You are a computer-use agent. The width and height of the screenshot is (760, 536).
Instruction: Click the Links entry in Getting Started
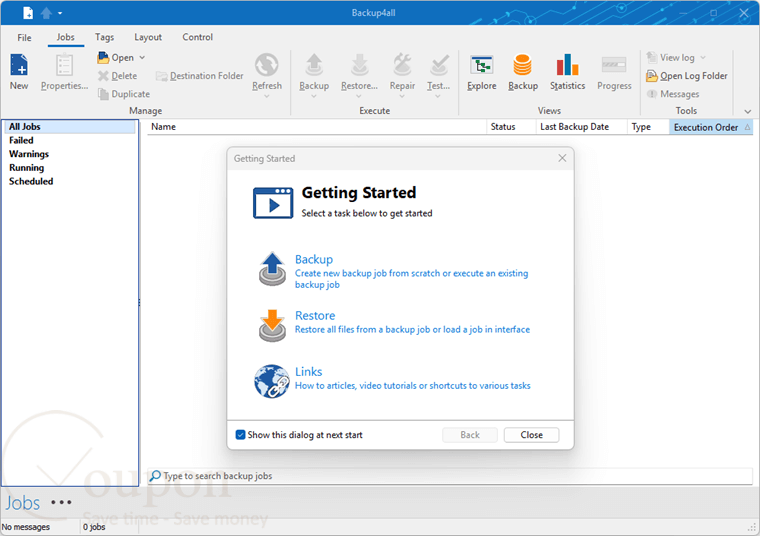click(x=308, y=372)
